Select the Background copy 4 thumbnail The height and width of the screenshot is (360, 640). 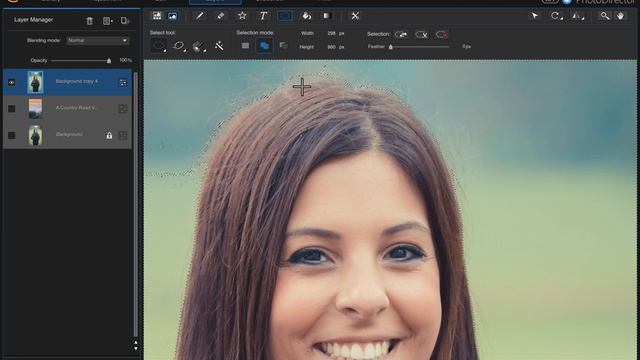coord(35,82)
